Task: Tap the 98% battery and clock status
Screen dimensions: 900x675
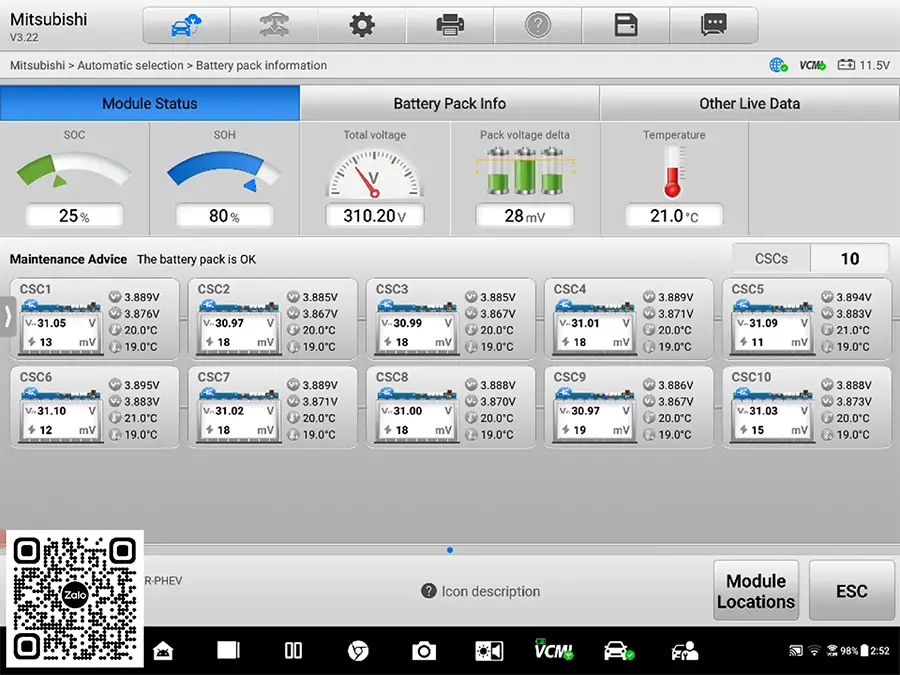Action: 865,650
